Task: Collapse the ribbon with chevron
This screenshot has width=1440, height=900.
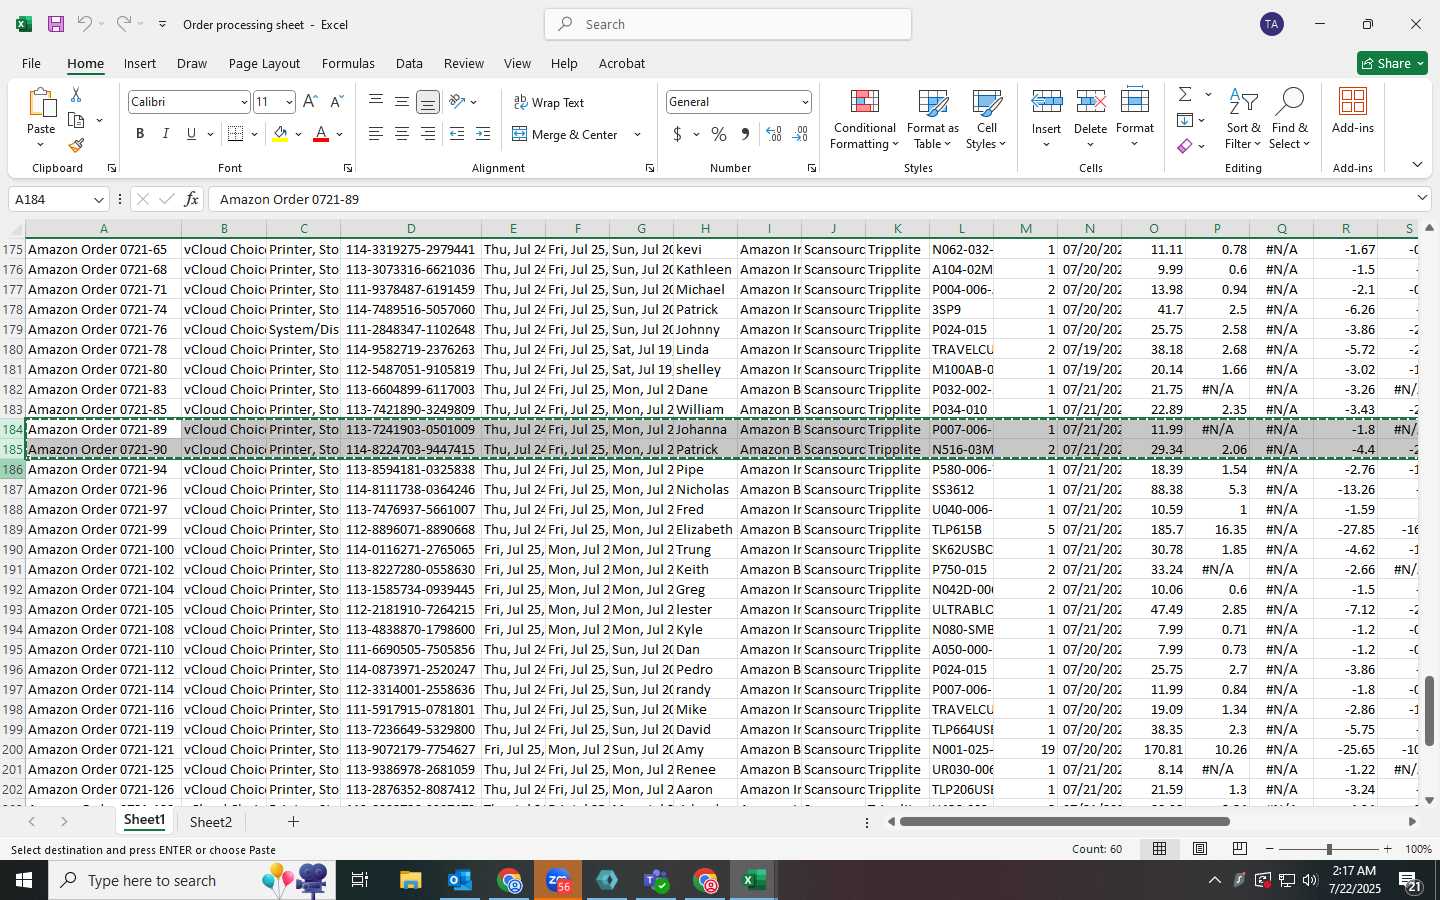Action: coord(1417,165)
